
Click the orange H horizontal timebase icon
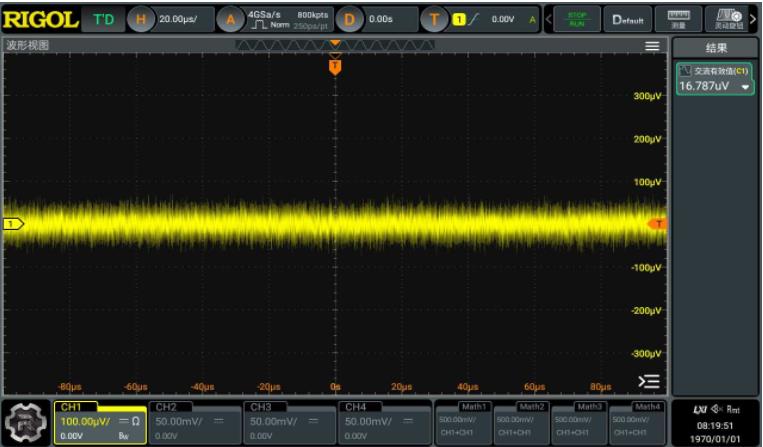140,19
